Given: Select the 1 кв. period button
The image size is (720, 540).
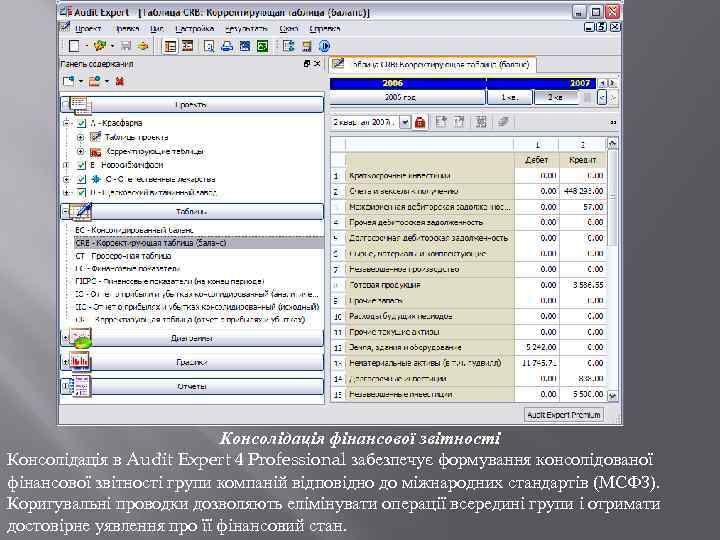Looking at the screenshot, I should (509, 97).
